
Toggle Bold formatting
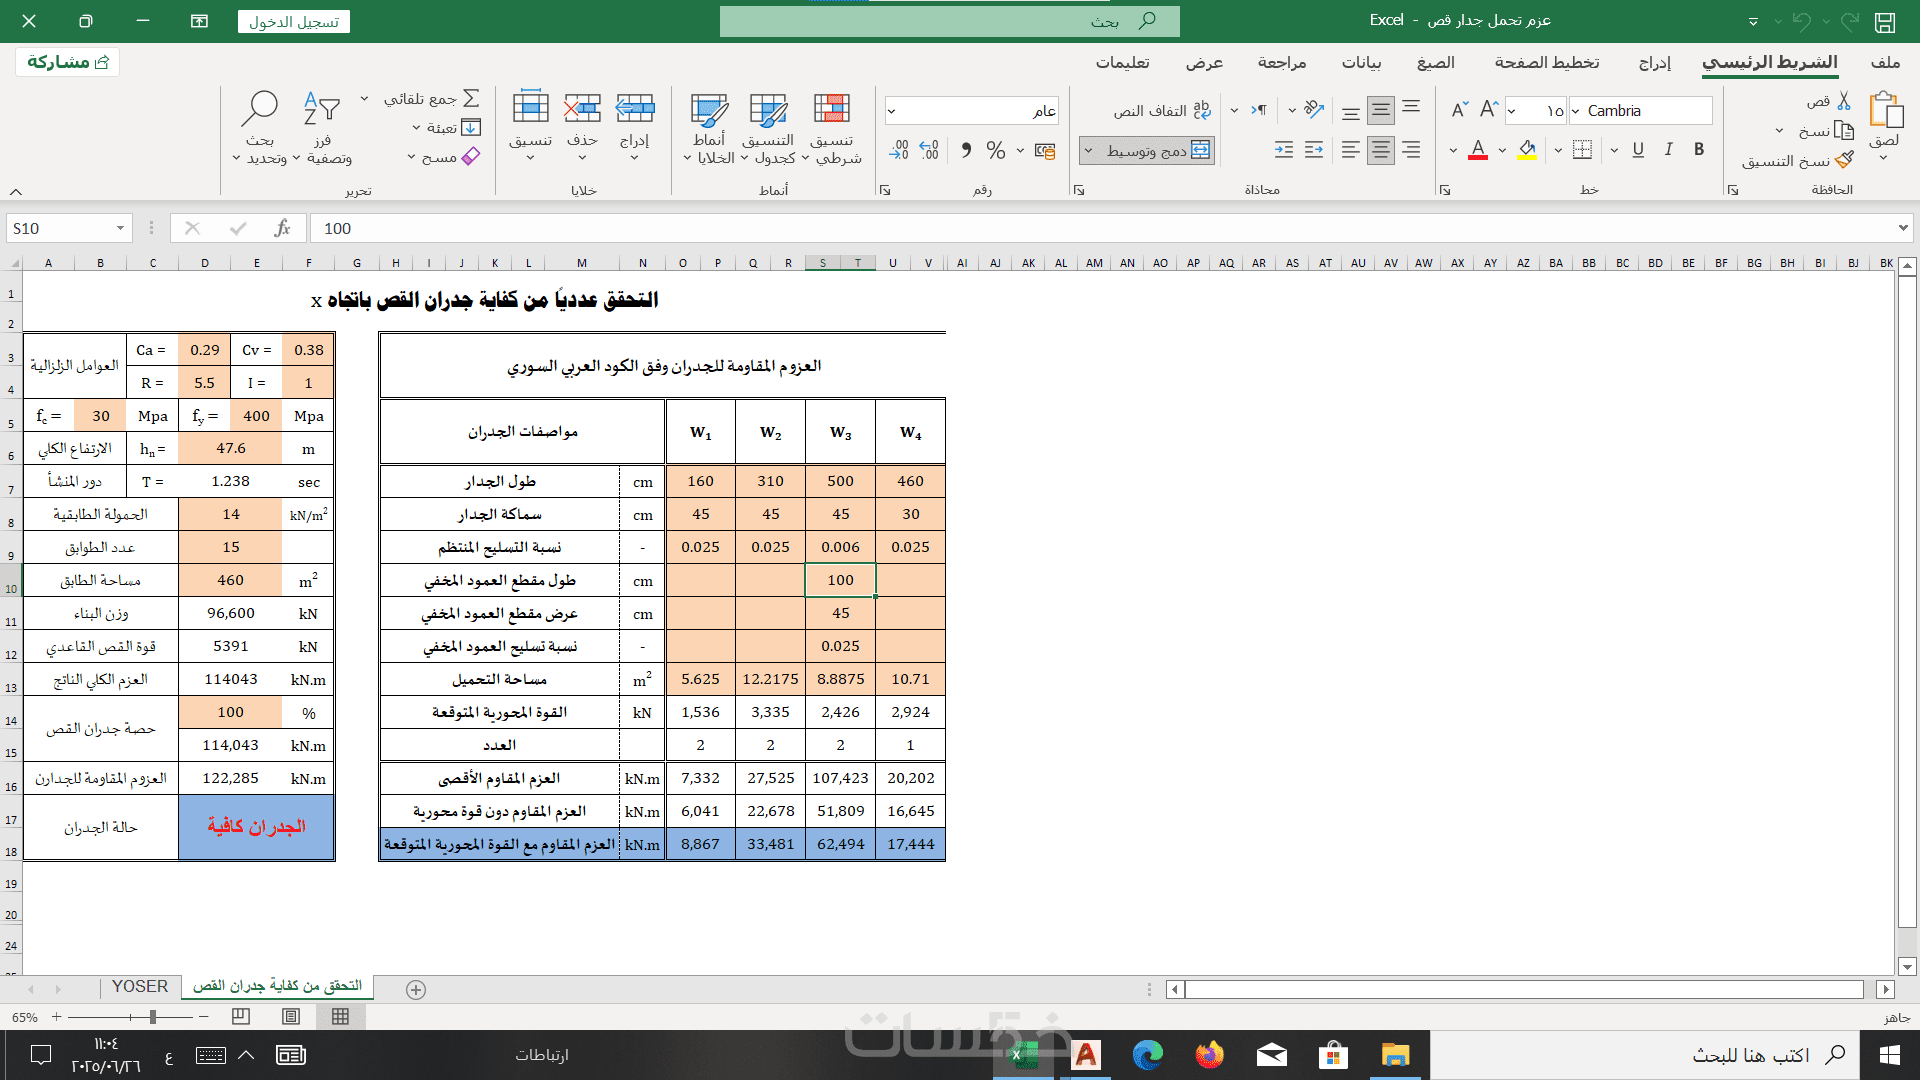pyautogui.click(x=1699, y=150)
